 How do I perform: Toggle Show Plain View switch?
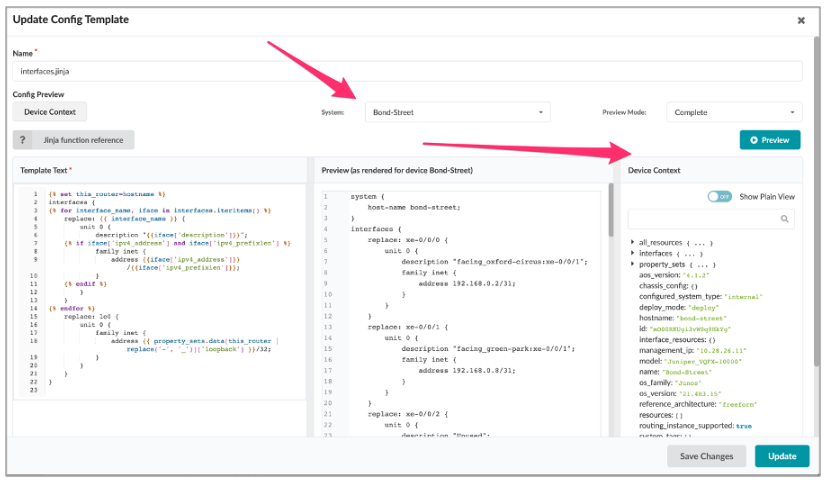(x=719, y=197)
